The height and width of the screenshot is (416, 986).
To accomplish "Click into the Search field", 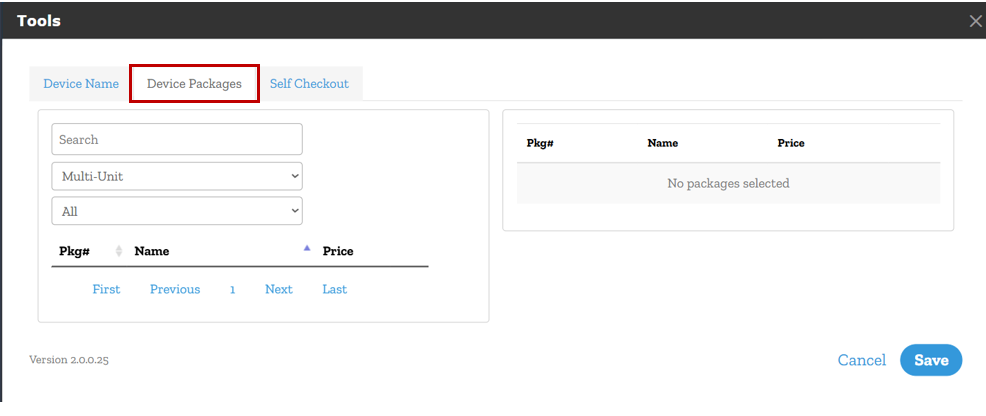I will point(177,140).
